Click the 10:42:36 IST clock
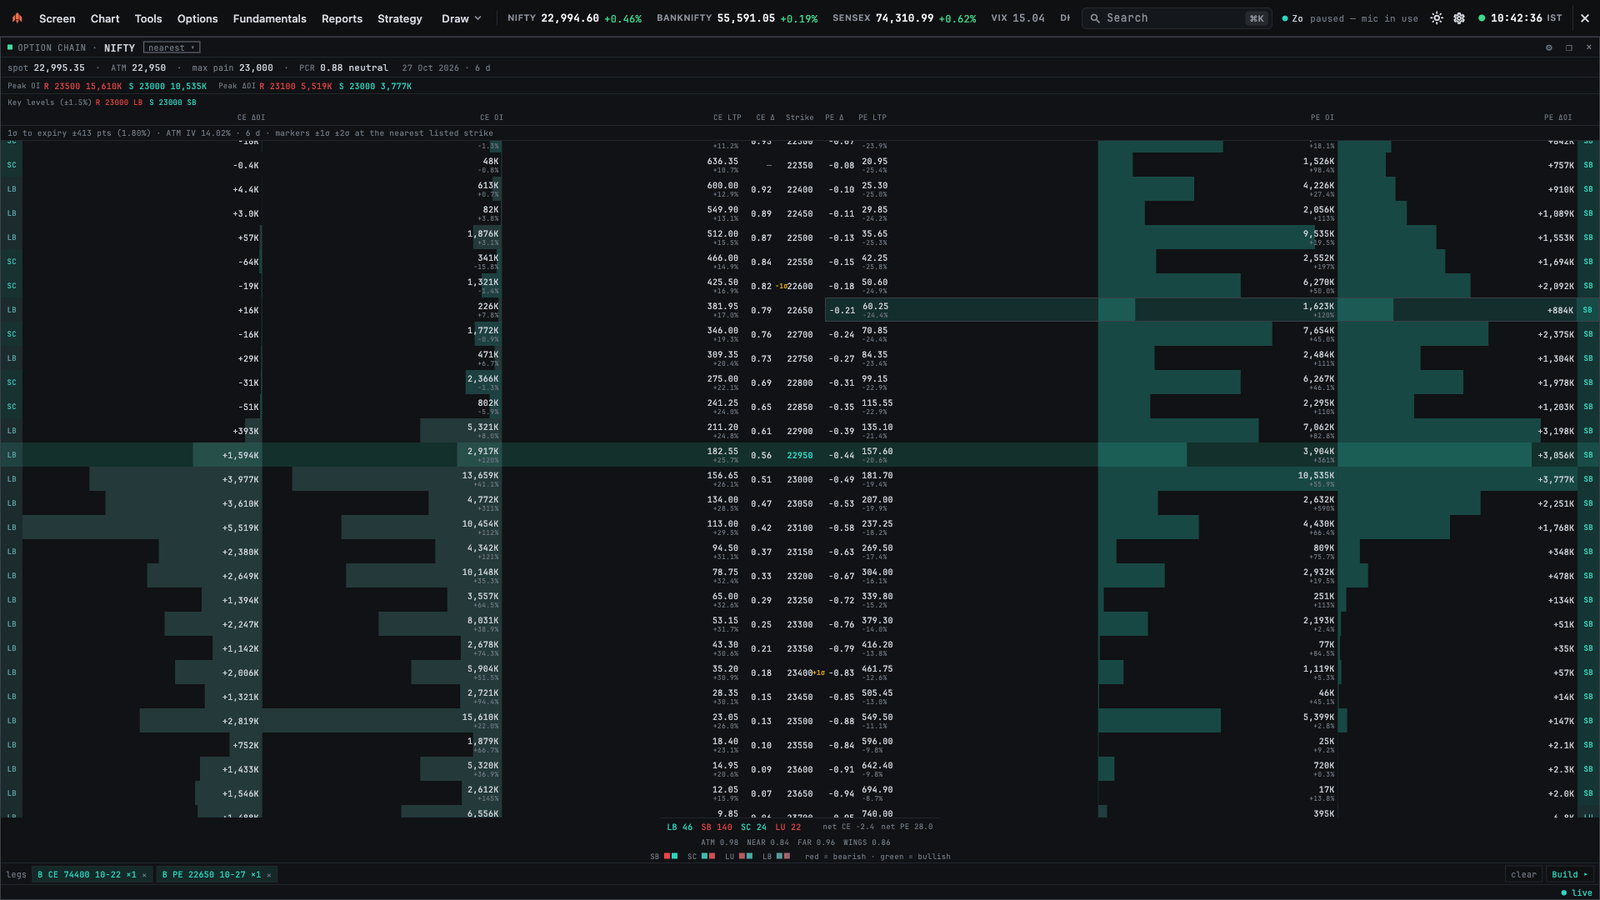1600x900 pixels. click(1520, 18)
